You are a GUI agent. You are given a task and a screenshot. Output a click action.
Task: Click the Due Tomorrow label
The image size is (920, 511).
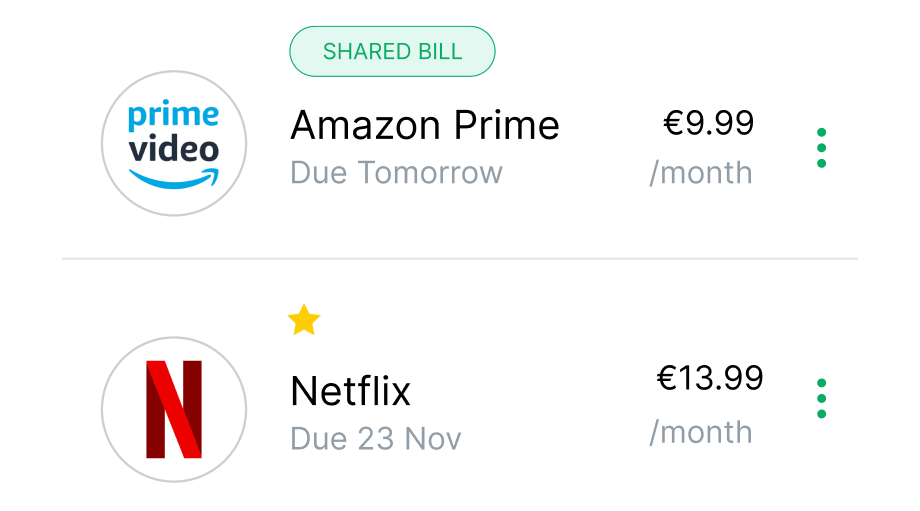coord(396,173)
